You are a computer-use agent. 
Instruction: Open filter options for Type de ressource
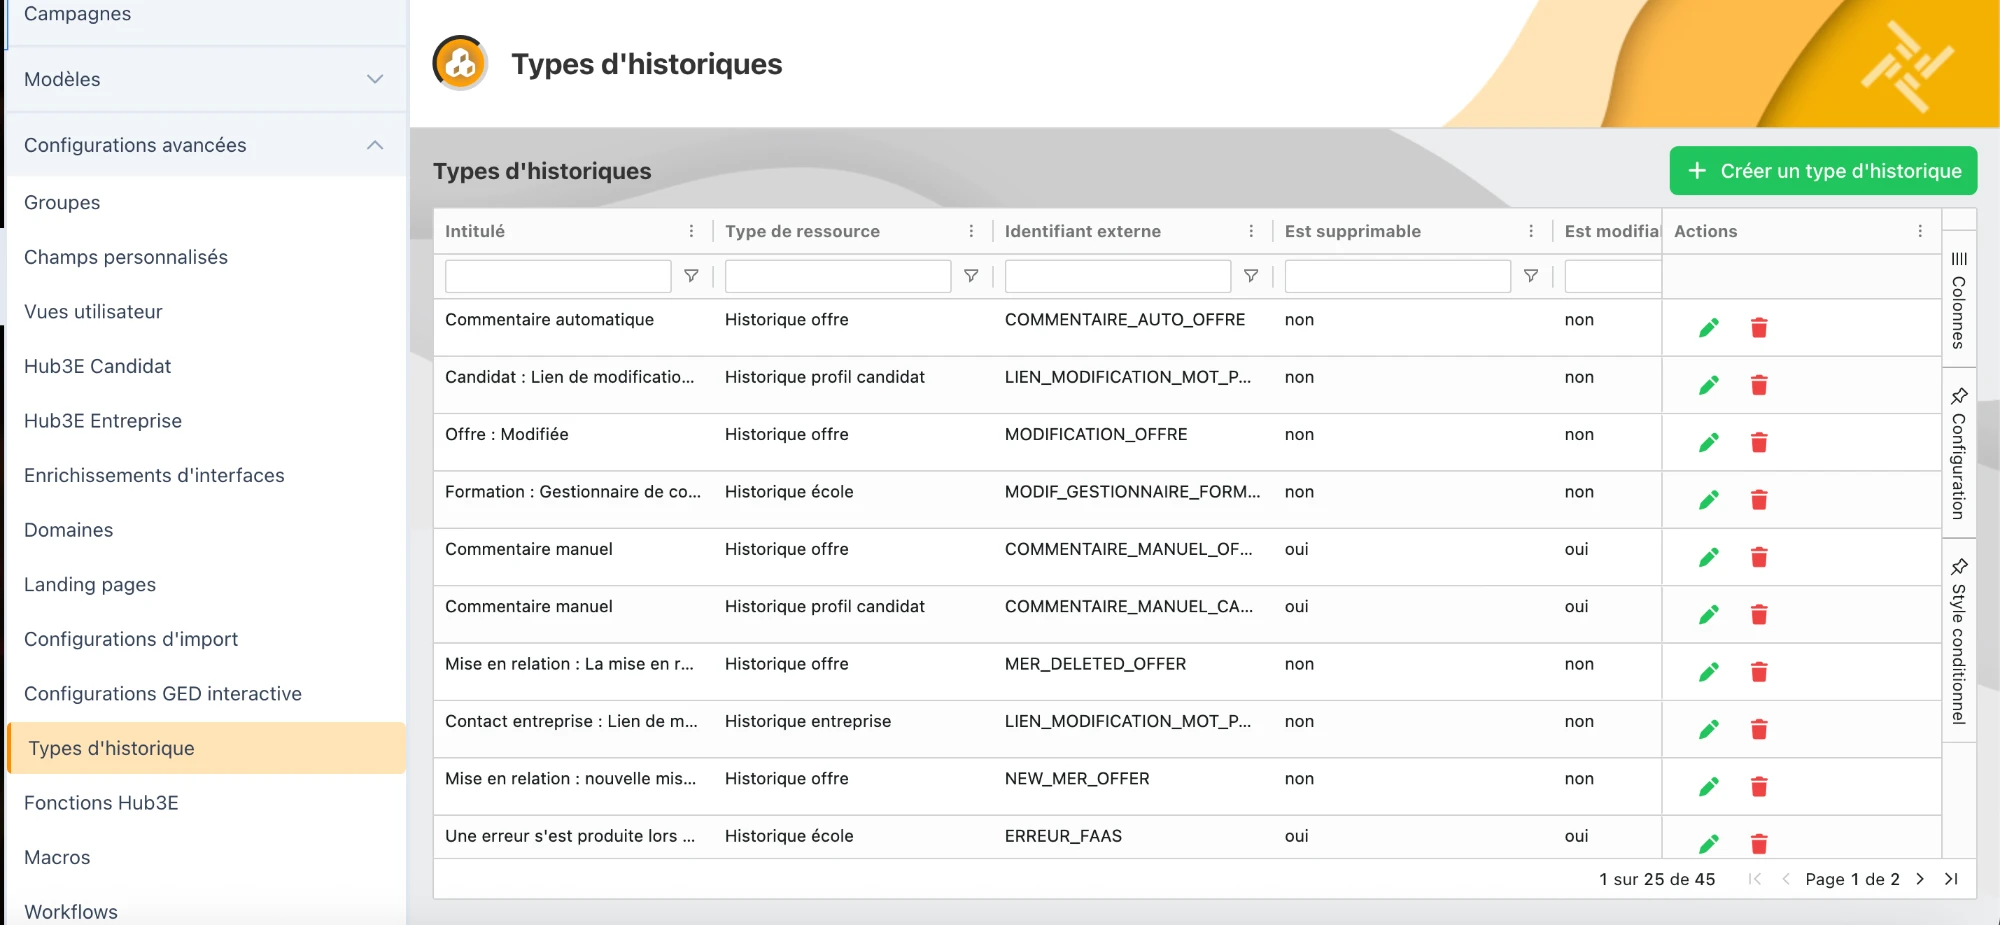(x=971, y=276)
